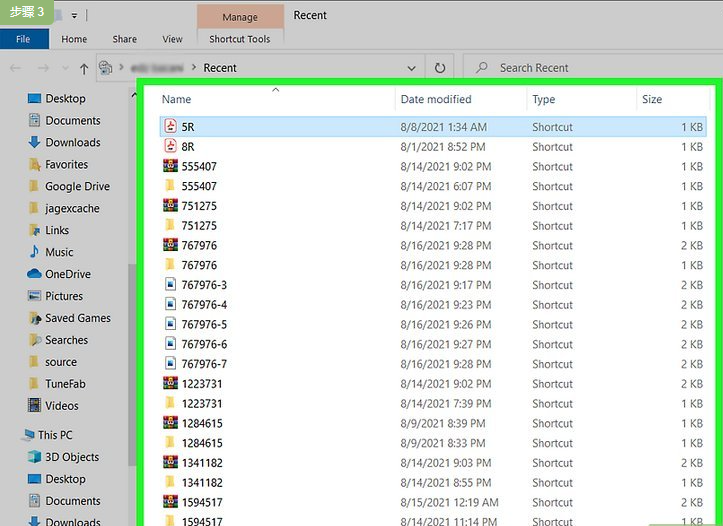
Task: Select the 751275 WinRAR archive icon
Action: [171, 205]
